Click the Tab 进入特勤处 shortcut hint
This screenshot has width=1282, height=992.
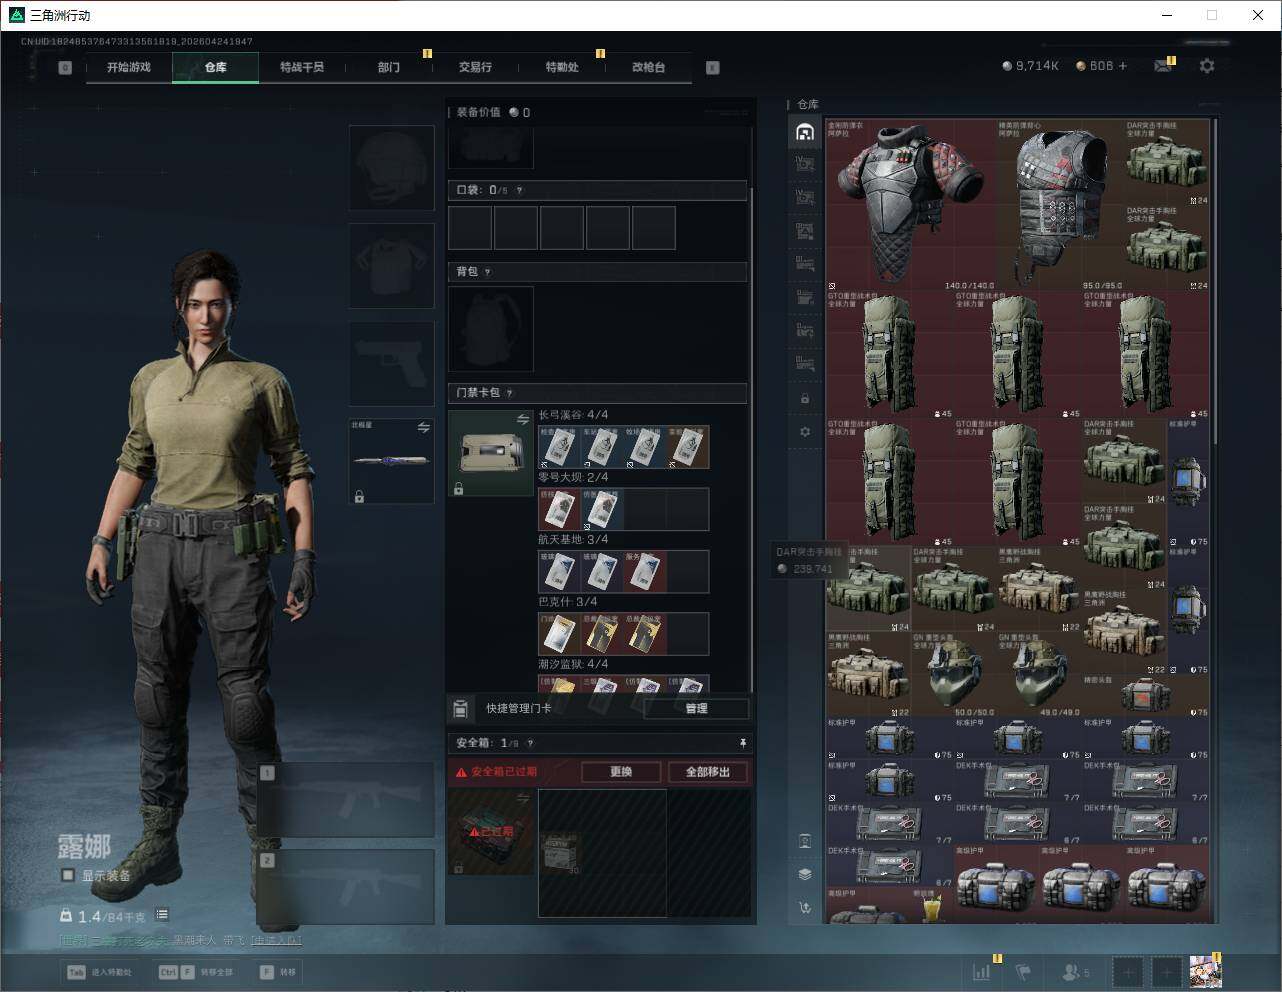tap(99, 972)
